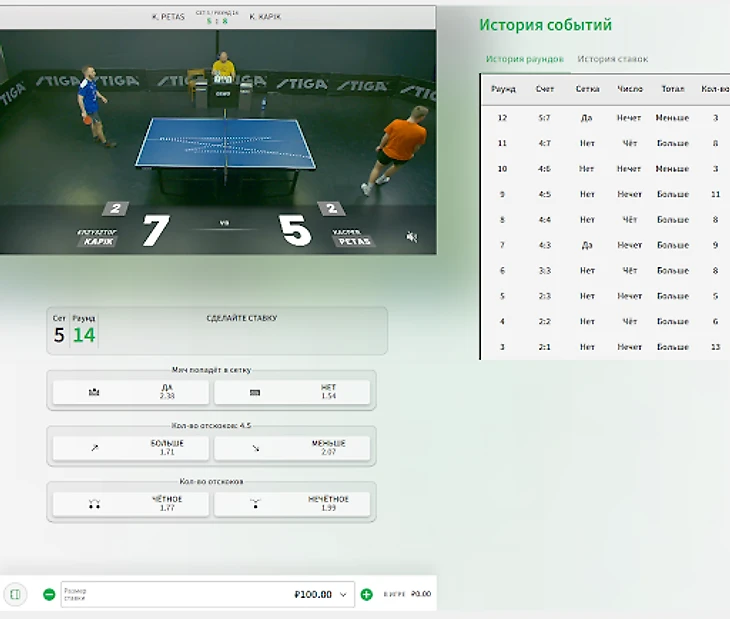
Task: Click the single-ball icon for НЕЧЁТНОЕ
Action: click(x=254, y=504)
